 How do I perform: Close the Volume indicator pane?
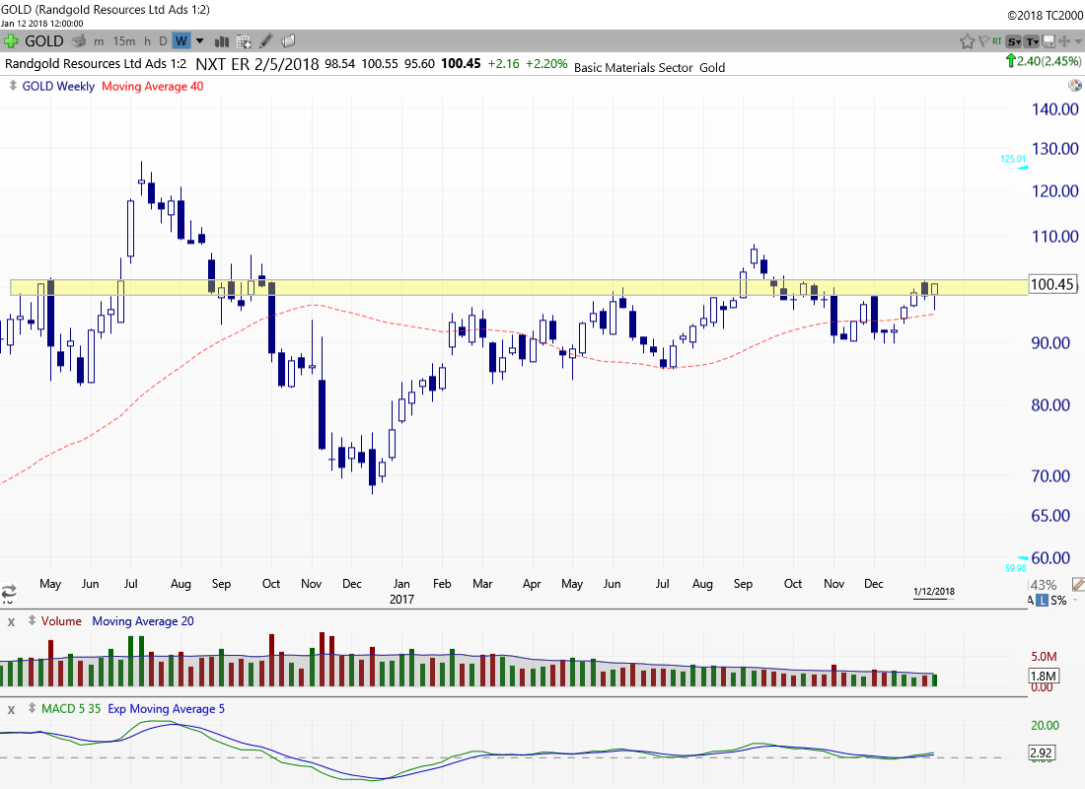(x=12, y=622)
